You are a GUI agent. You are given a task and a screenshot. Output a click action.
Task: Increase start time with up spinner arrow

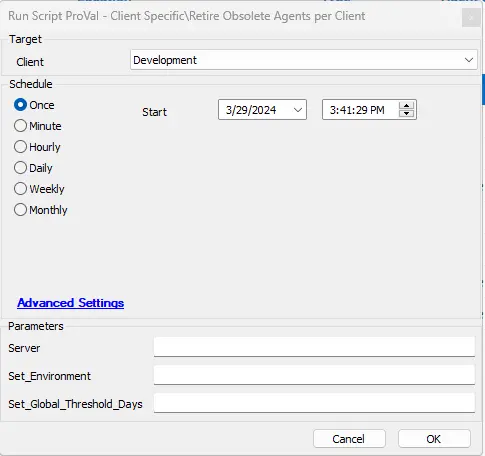pyautogui.click(x=406, y=106)
